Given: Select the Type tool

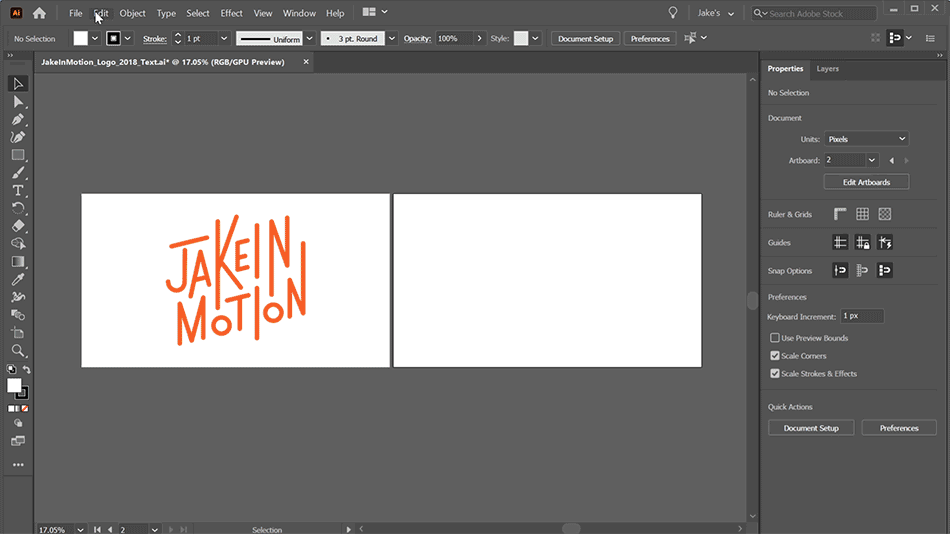Looking at the screenshot, I should [x=18, y=190].
